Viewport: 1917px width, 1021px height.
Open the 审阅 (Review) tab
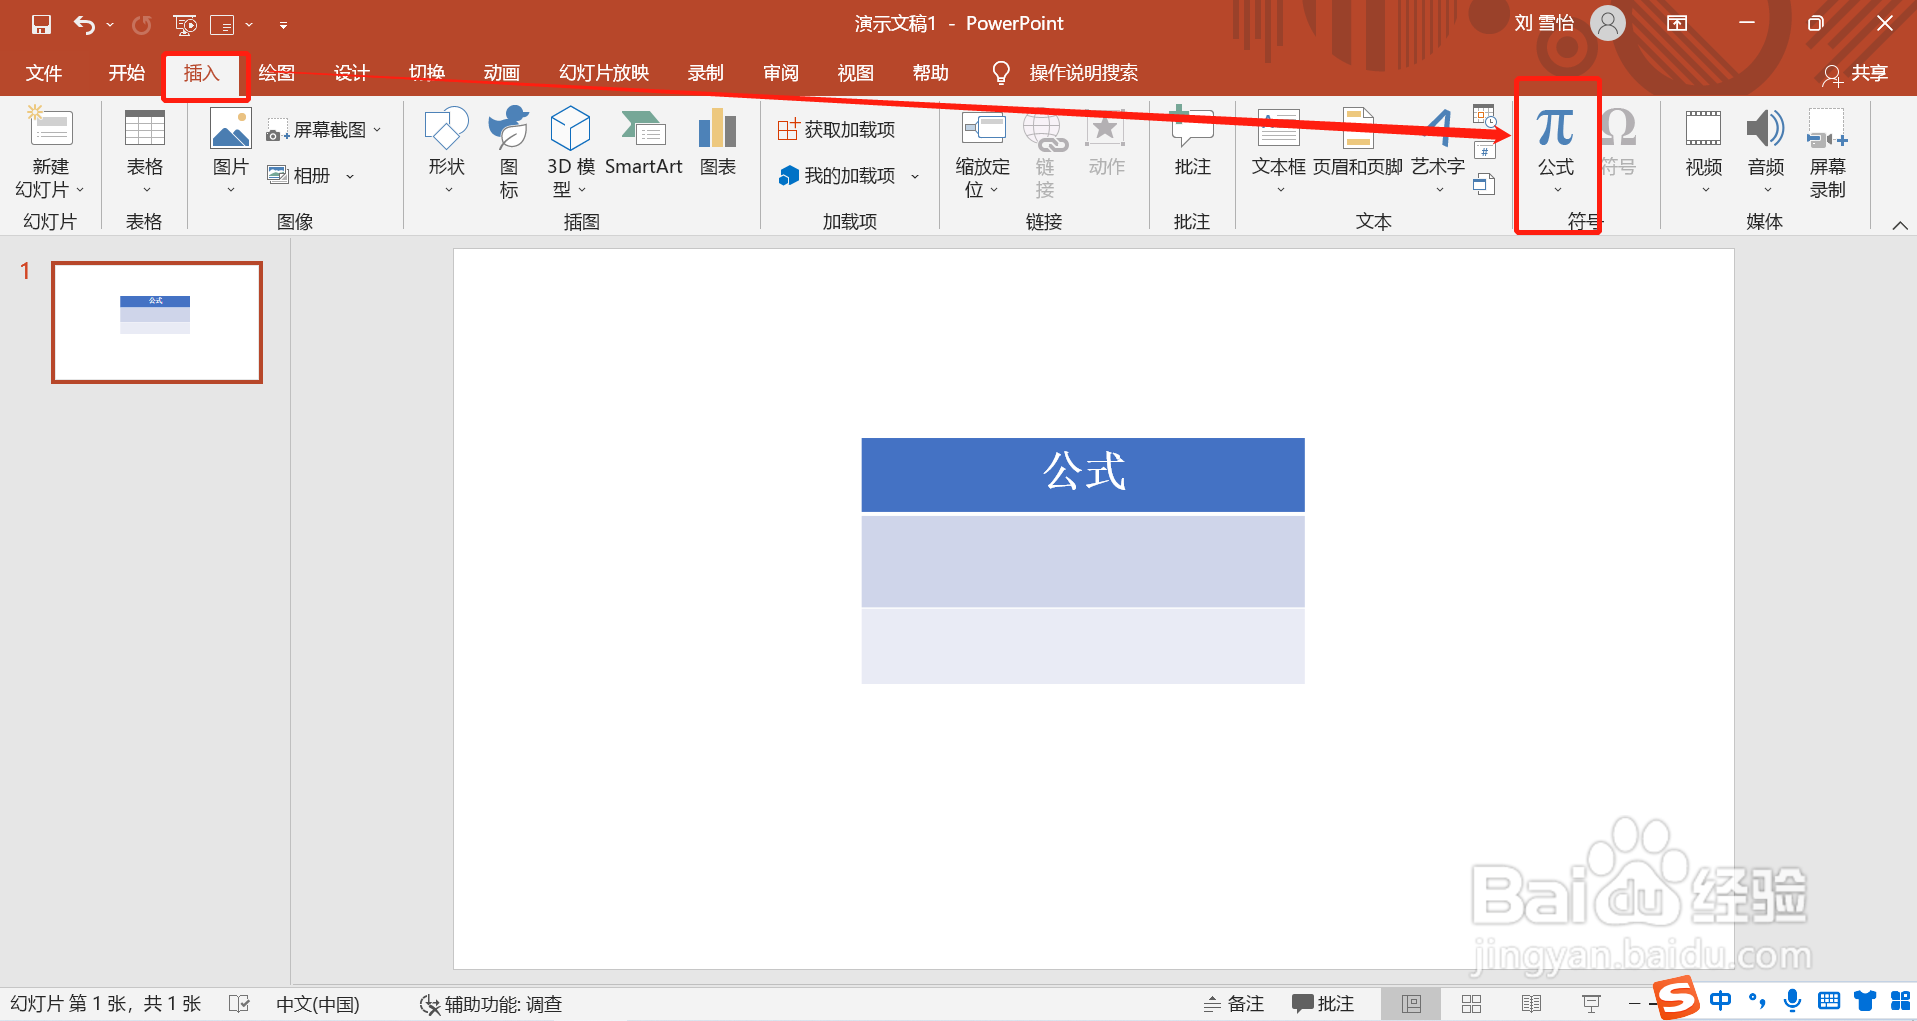tap(781, 73)
